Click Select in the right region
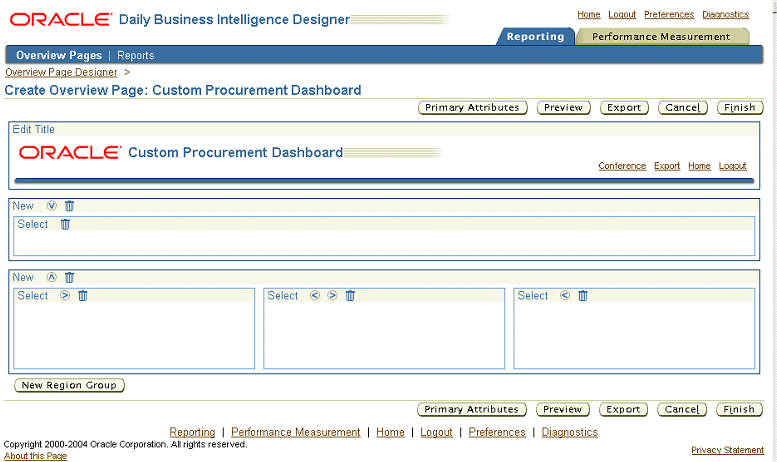Image resolution: width=777 pixels, height=462 pixels. coord(533,295)
